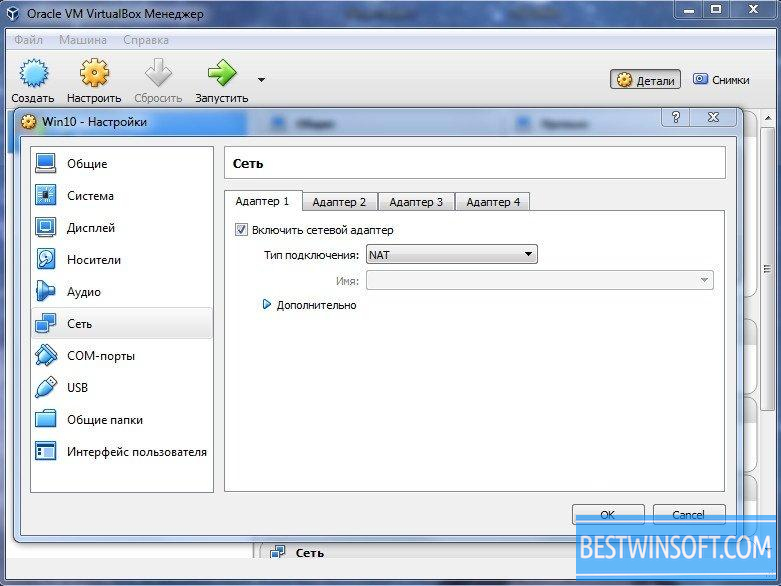Switch to Снимки (Snapshots) view
Screen dimensions: 781x586
721,80
